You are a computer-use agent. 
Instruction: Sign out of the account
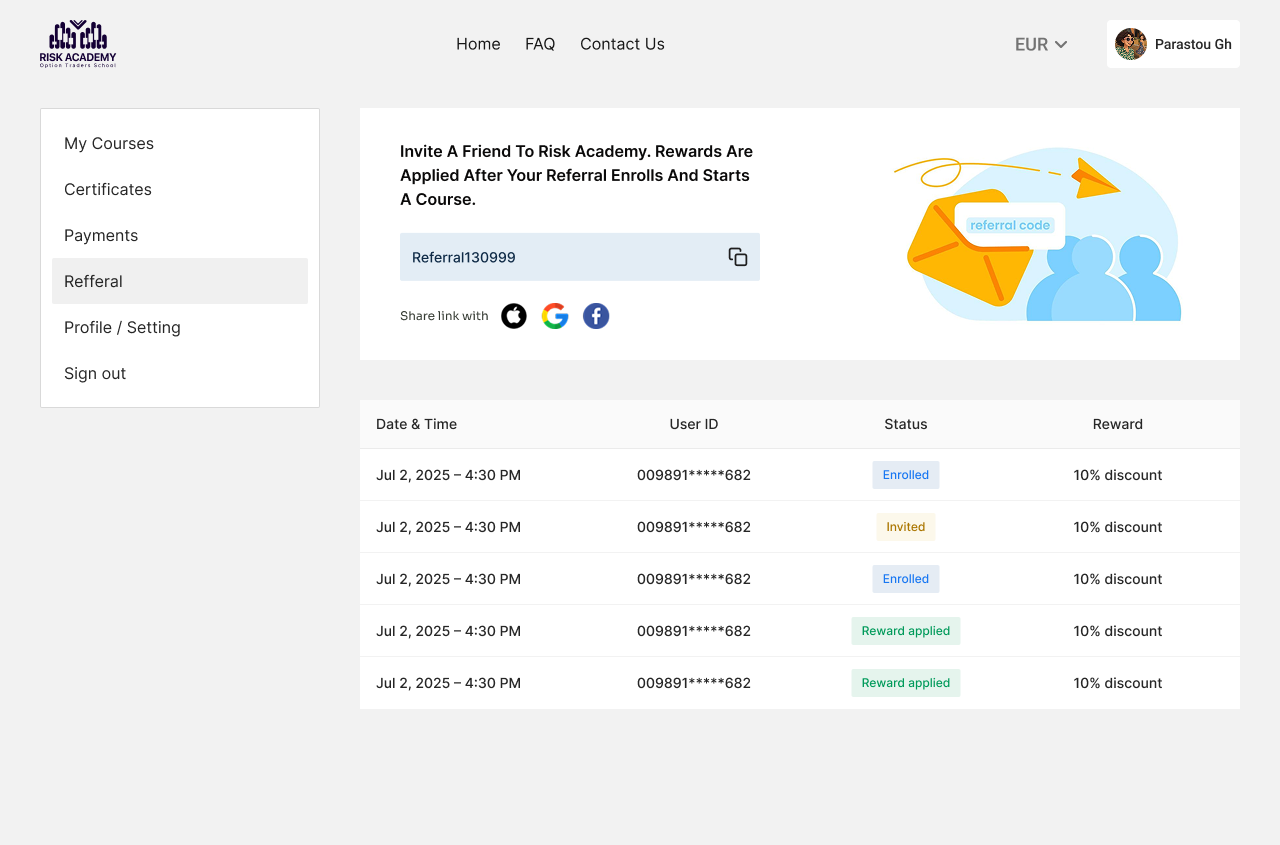(95, 373)
